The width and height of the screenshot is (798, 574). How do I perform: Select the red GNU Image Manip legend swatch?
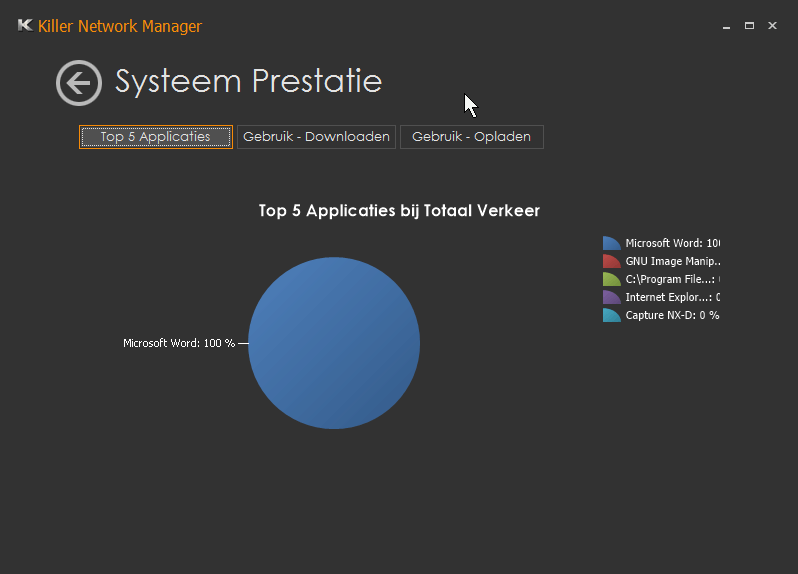tap(612, 261)
